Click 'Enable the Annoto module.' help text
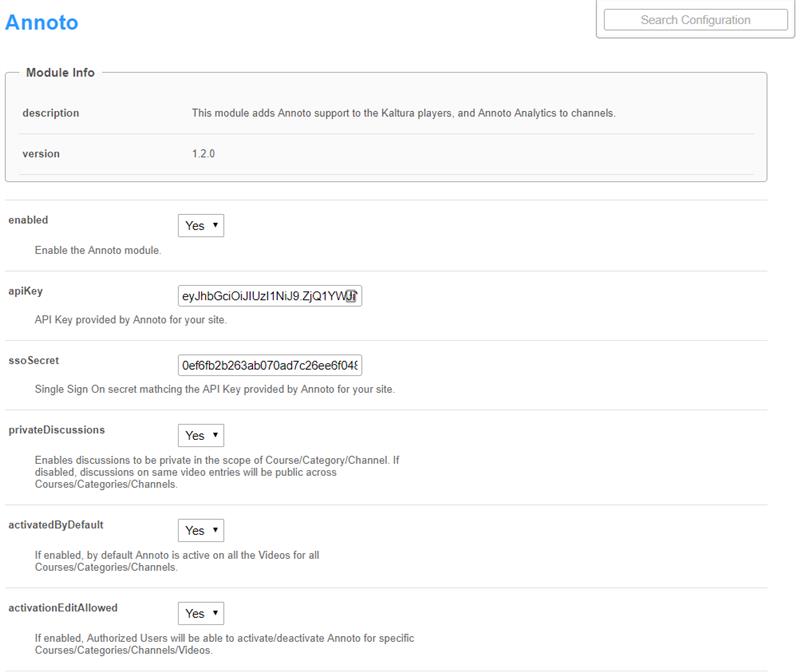 (98, 250)
